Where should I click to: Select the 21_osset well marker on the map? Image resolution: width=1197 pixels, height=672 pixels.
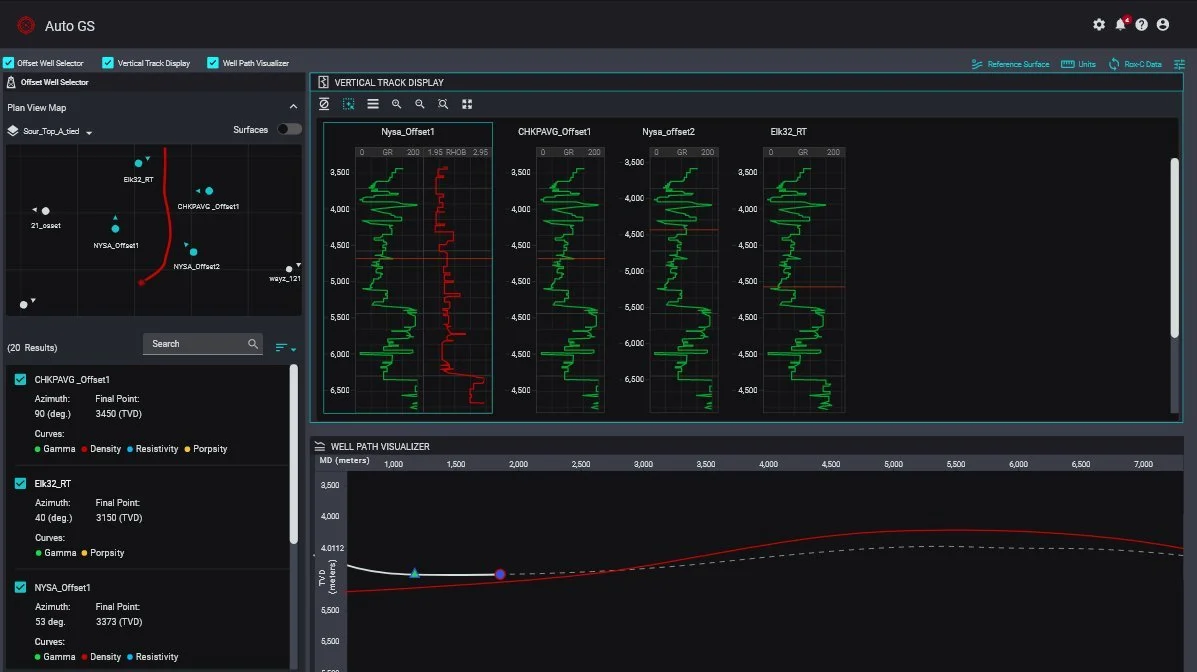46,211
